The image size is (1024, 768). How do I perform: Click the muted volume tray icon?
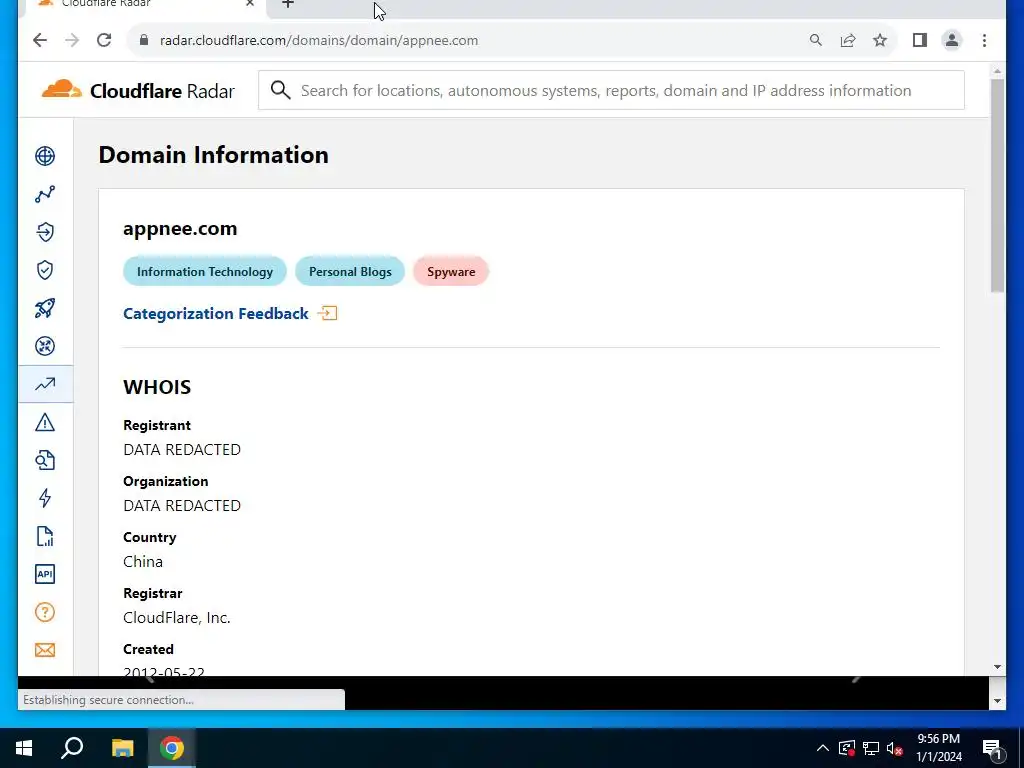[895, 748]
